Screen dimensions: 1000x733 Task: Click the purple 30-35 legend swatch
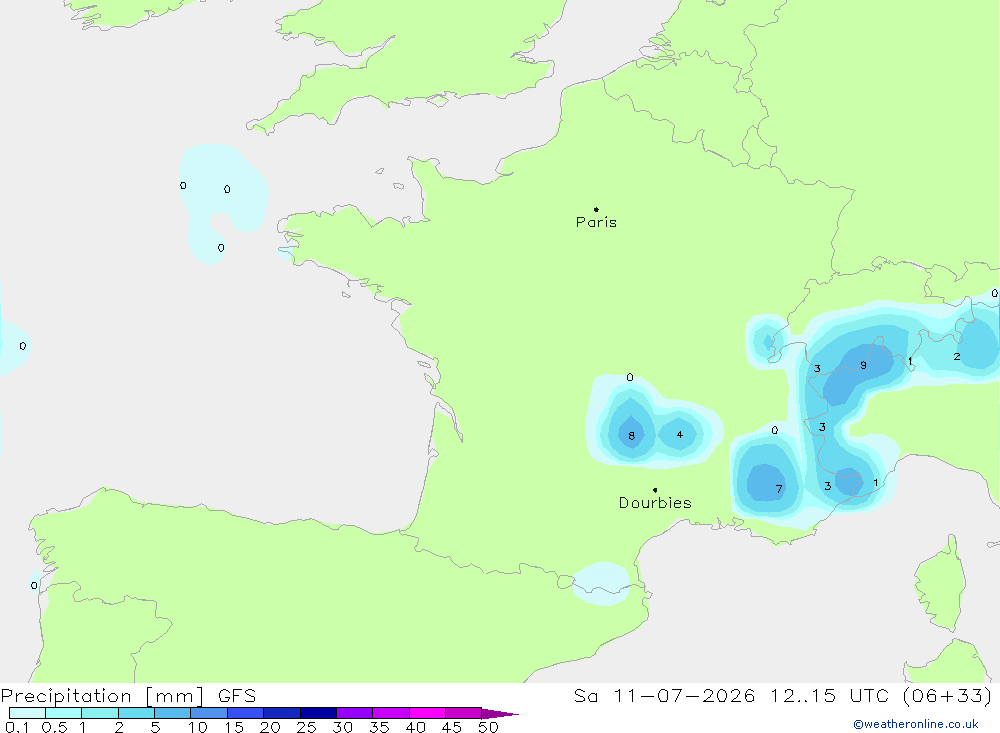coord(354,713)
